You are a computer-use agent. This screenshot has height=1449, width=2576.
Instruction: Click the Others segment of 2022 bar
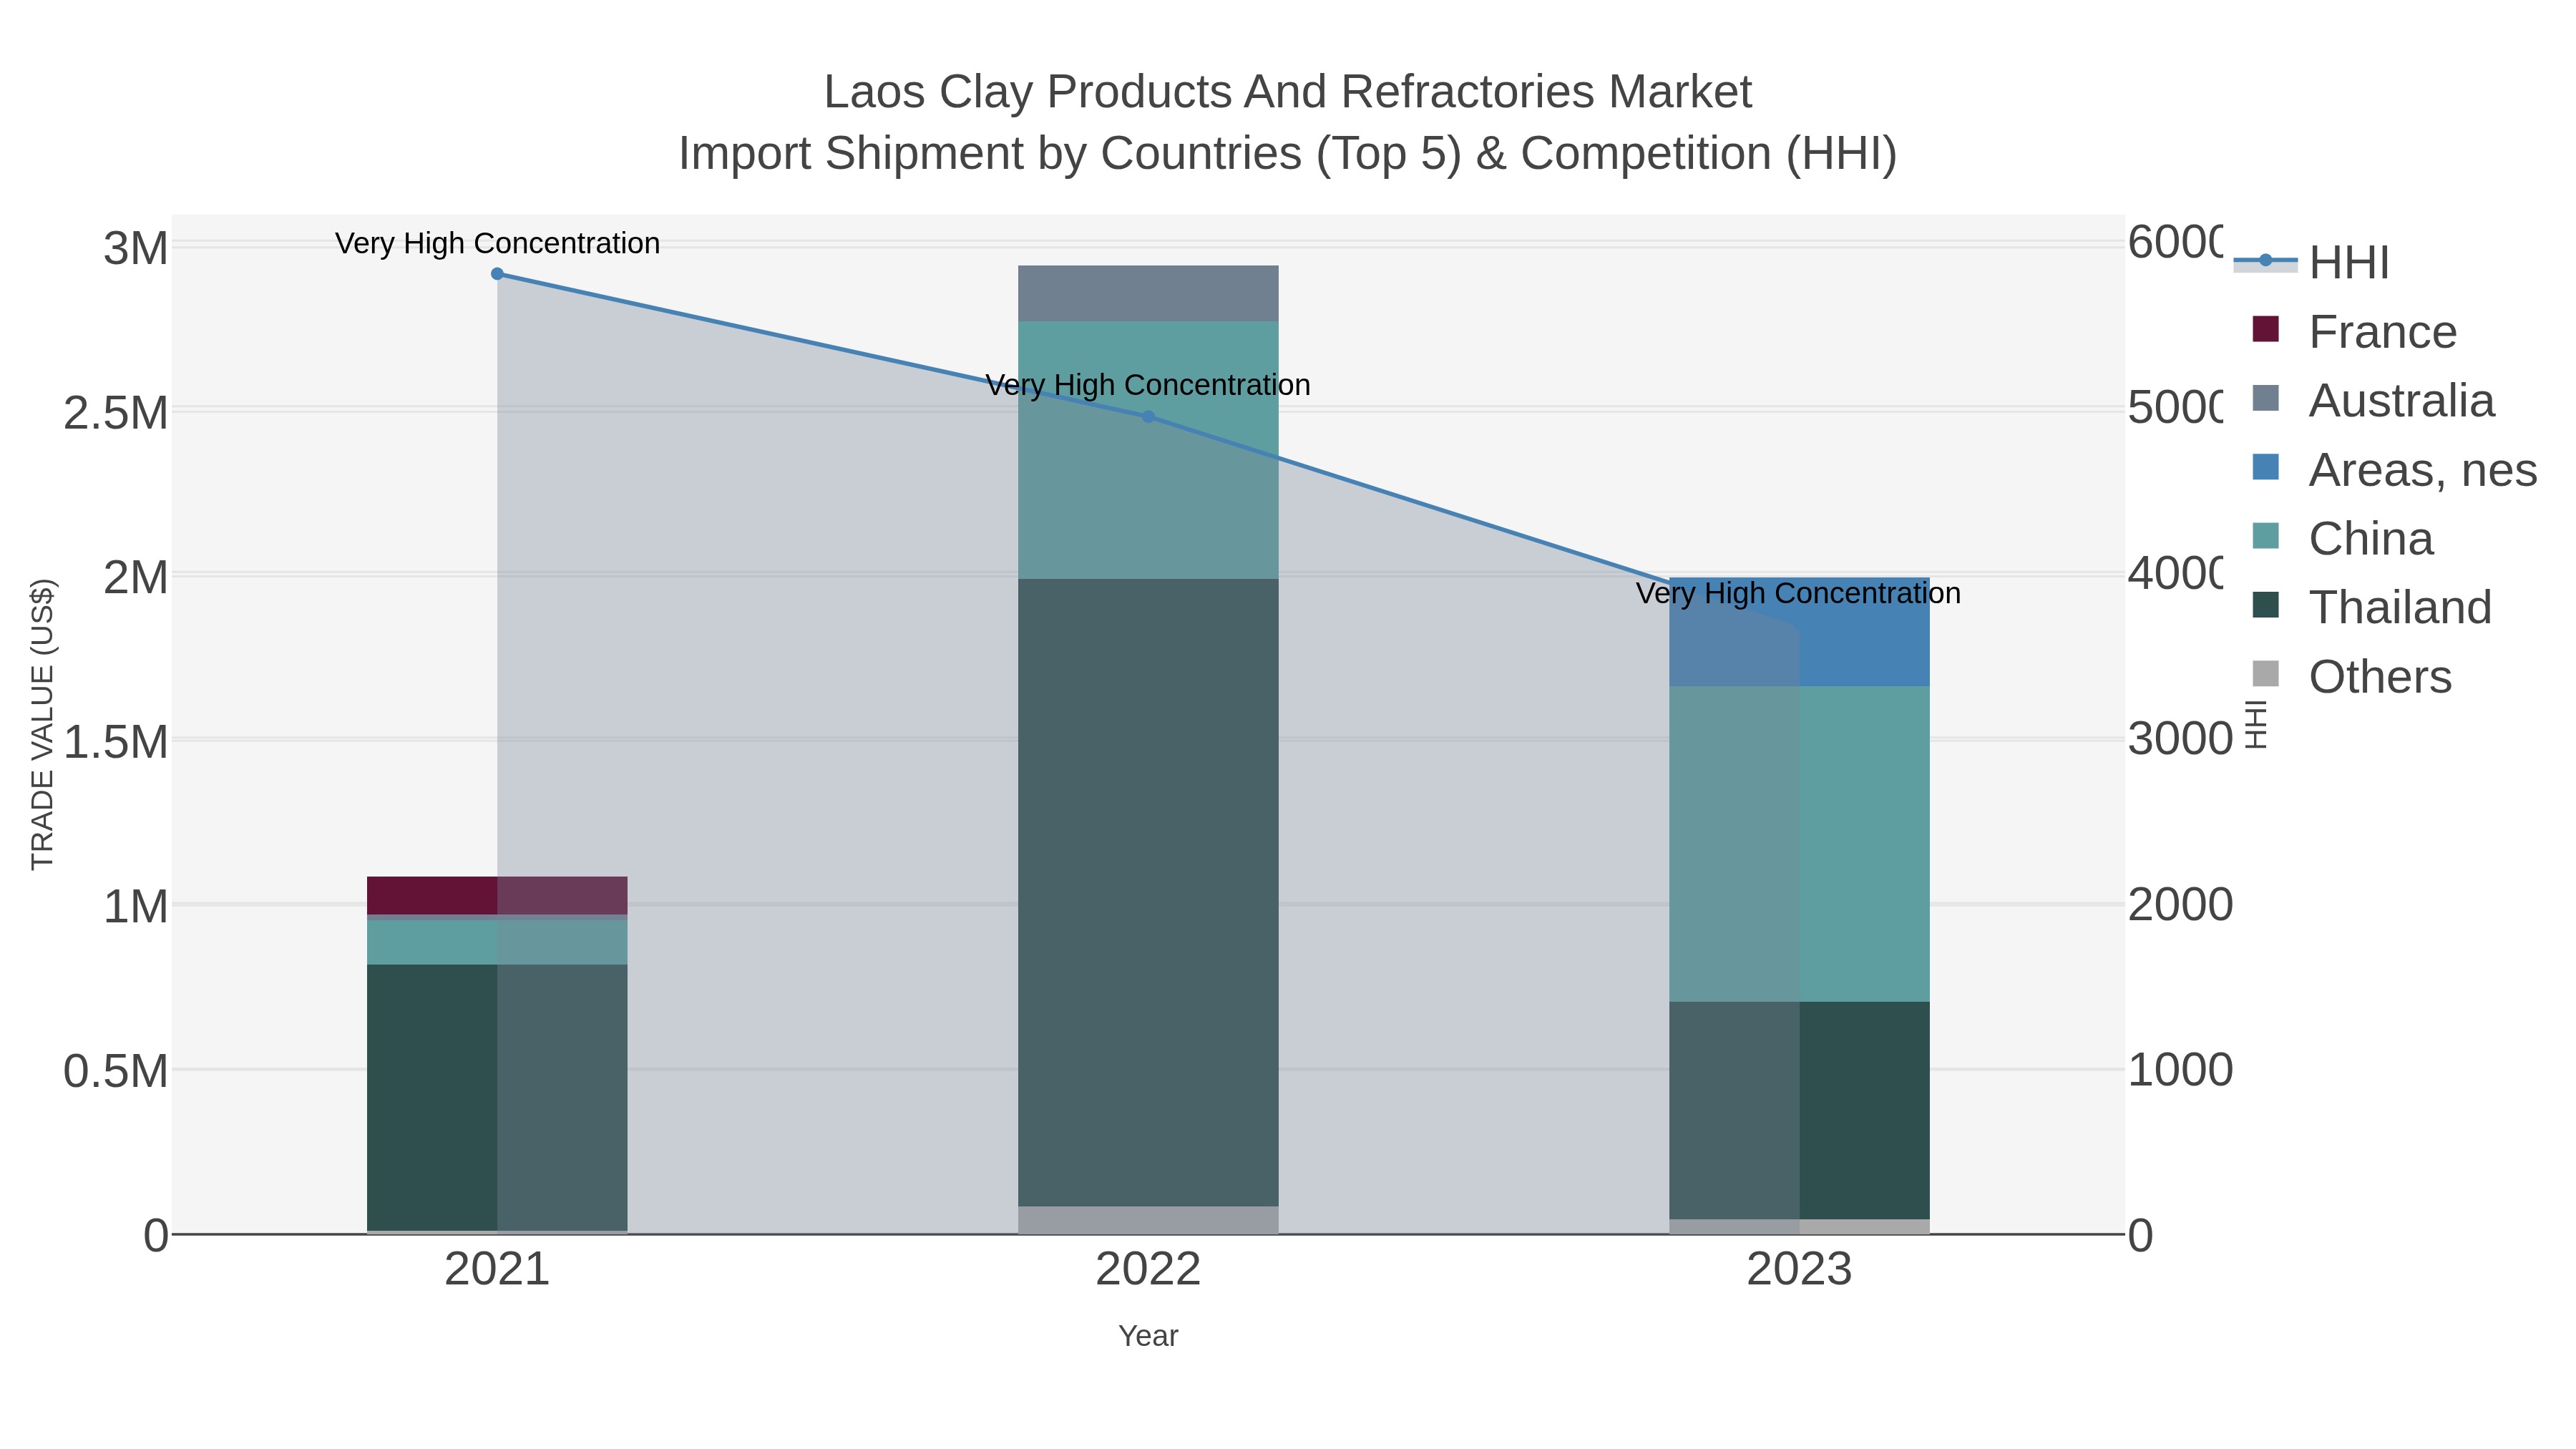pos(1148,1220)
